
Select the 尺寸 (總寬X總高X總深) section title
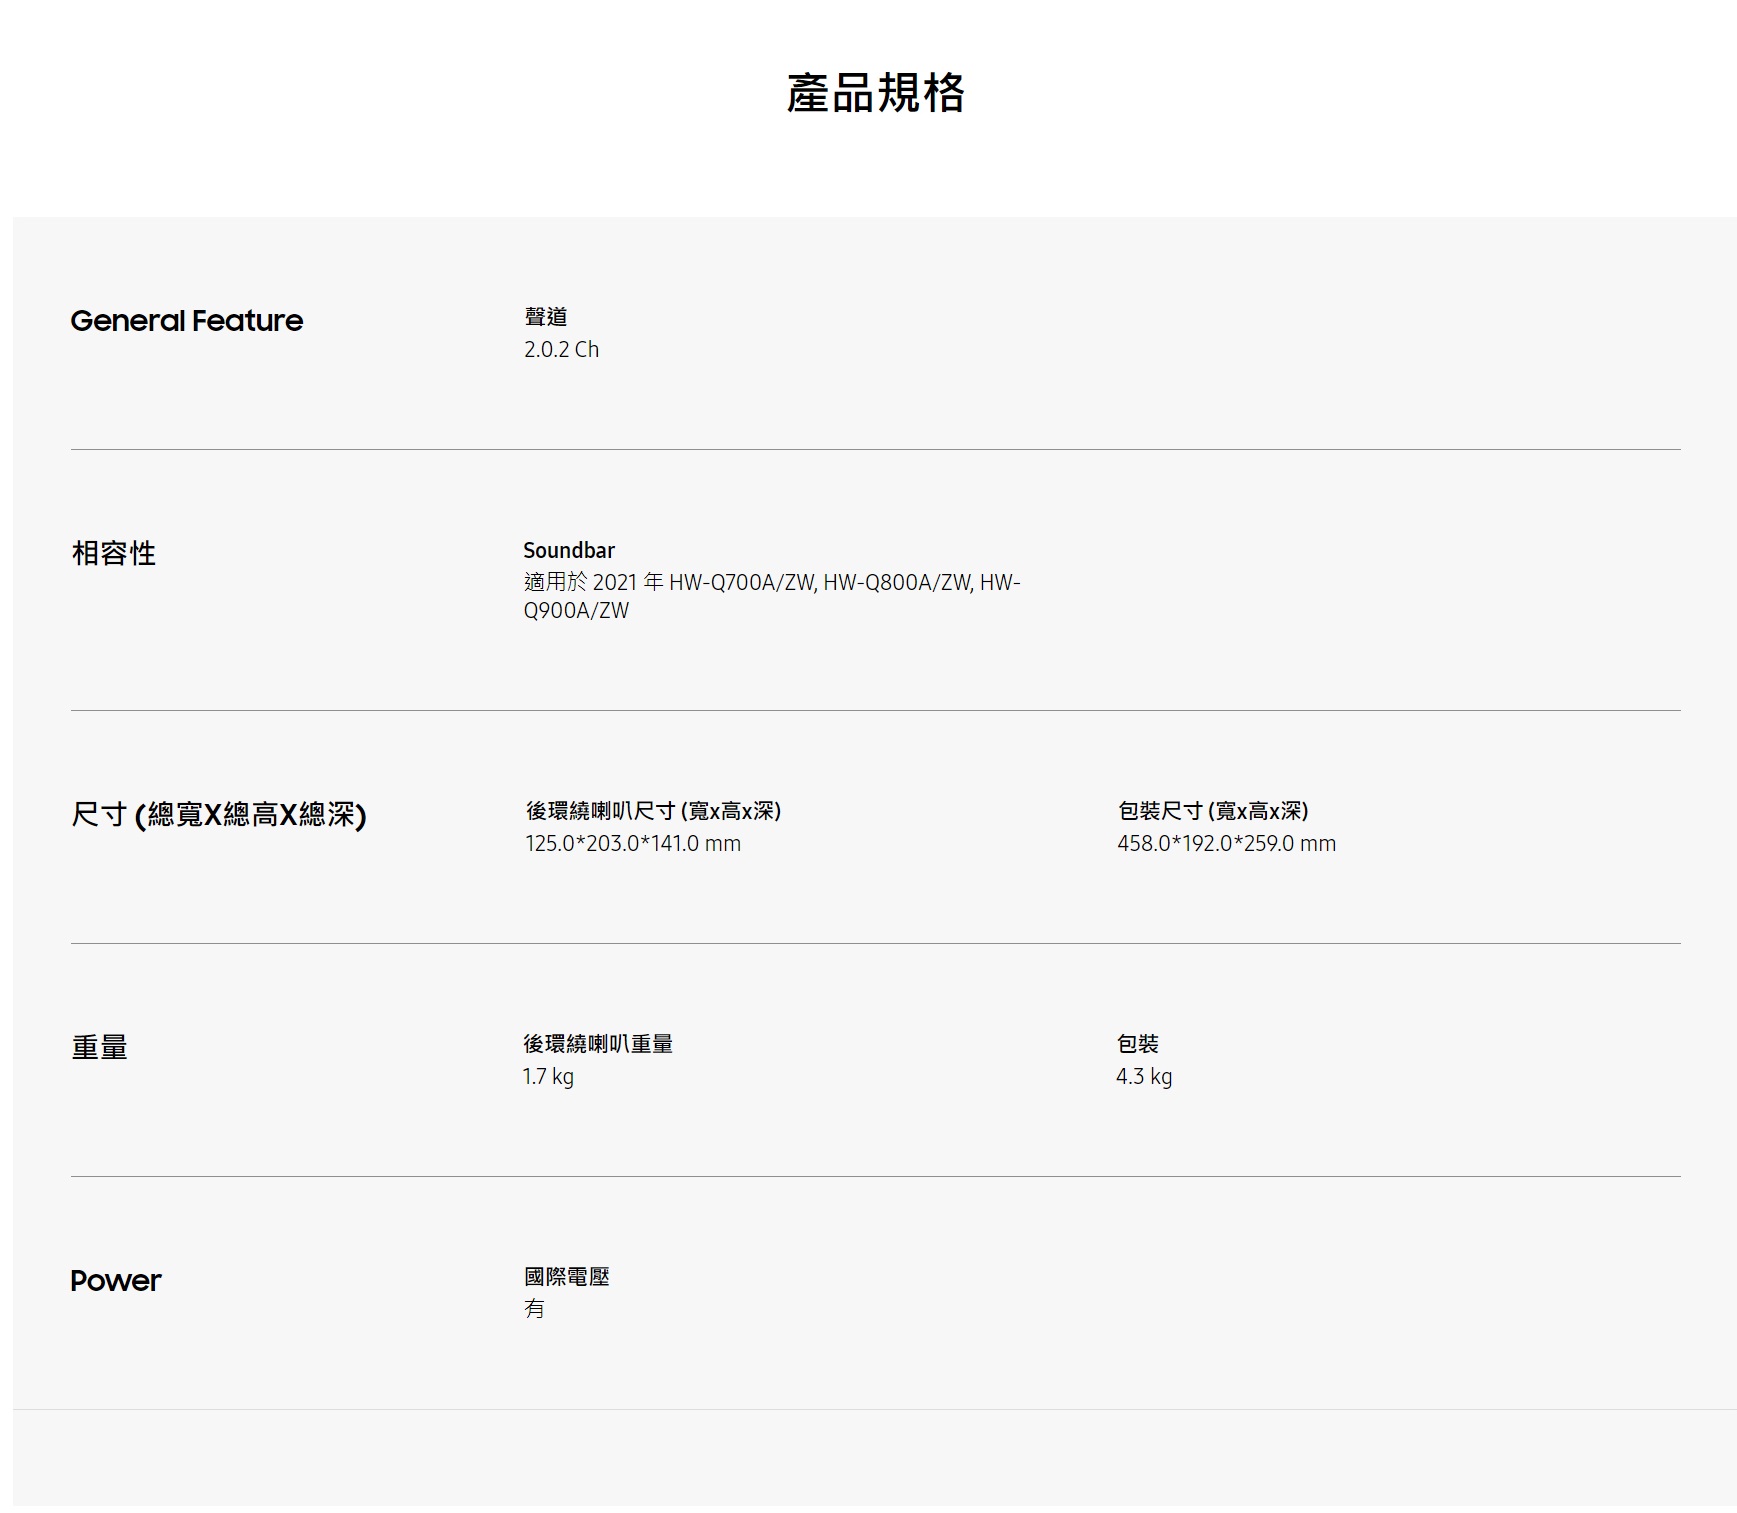click(218, 815)
